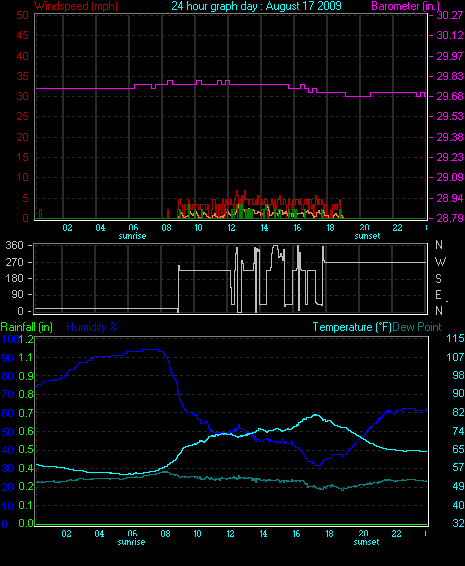Viewport: 465px width, 566px height.
Task: Click the 50 mph windspeed scale value
Action: click(22, 15)
